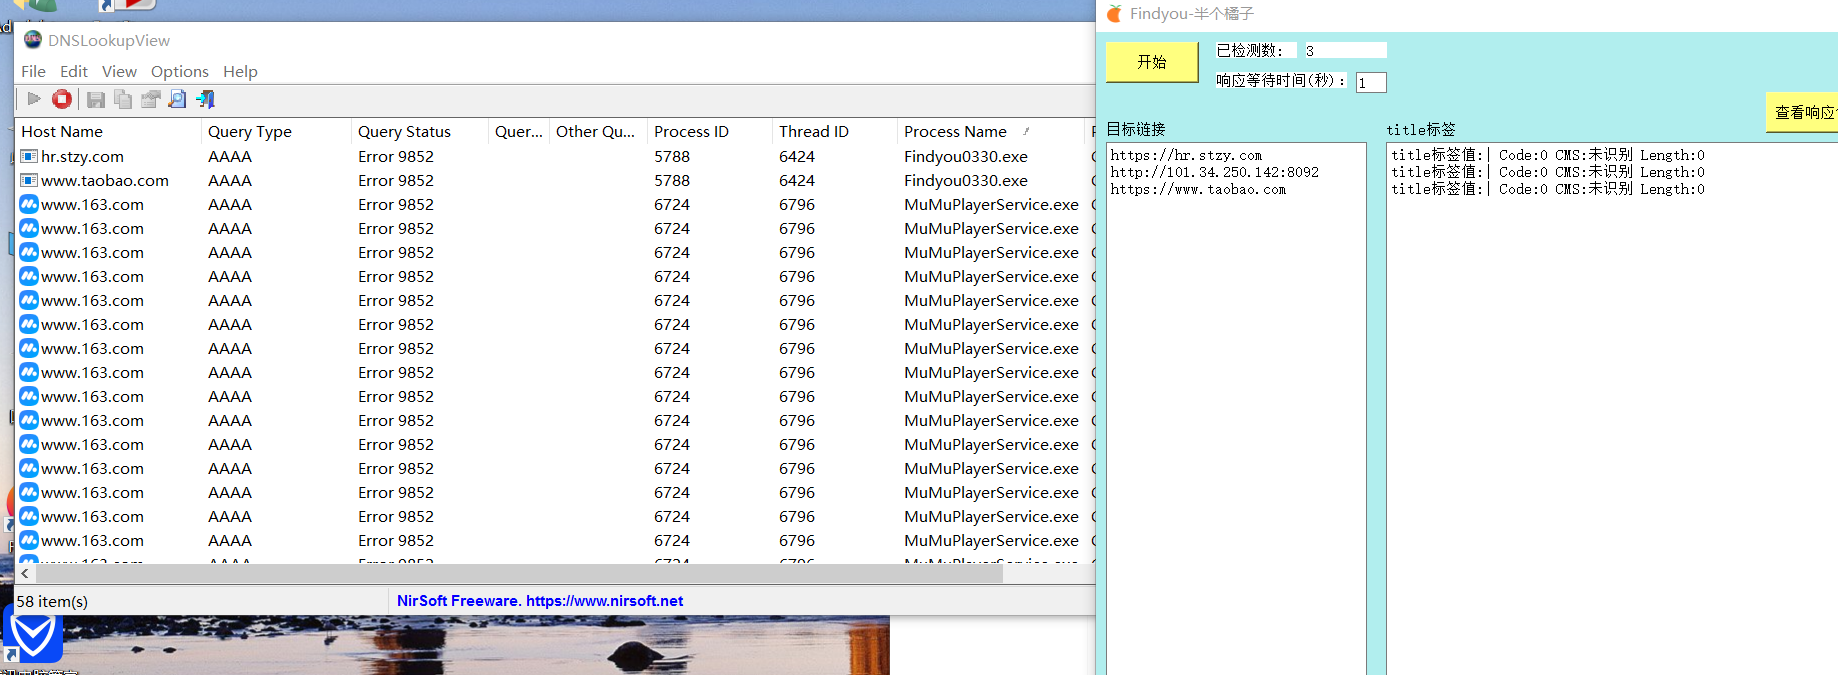Viewport: 1838px width, 675px height.
Task: Open the File menu in DNSLookupView
Action: point(33,72)
